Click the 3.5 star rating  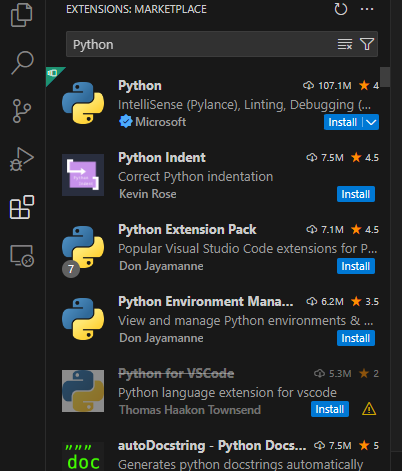[365, 301]
